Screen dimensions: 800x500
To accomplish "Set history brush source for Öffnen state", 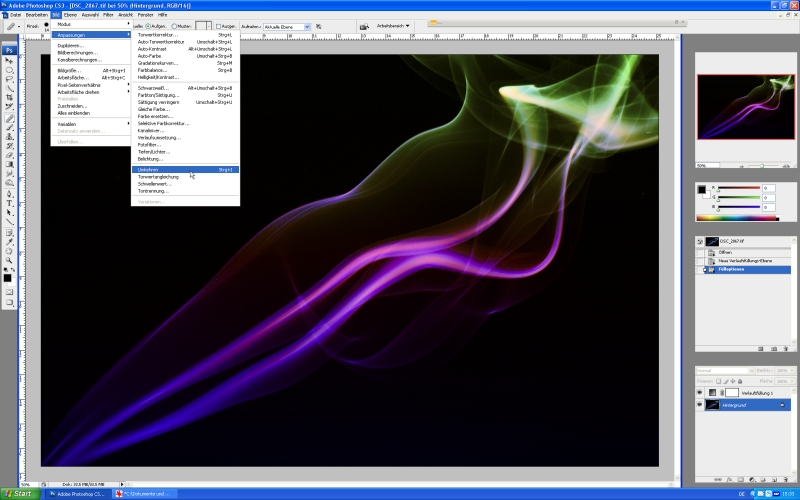I will (700, 252).
